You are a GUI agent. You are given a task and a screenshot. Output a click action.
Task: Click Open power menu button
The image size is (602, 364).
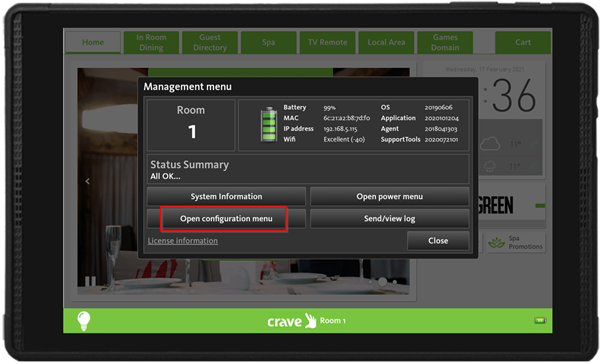tap(389, 196)
